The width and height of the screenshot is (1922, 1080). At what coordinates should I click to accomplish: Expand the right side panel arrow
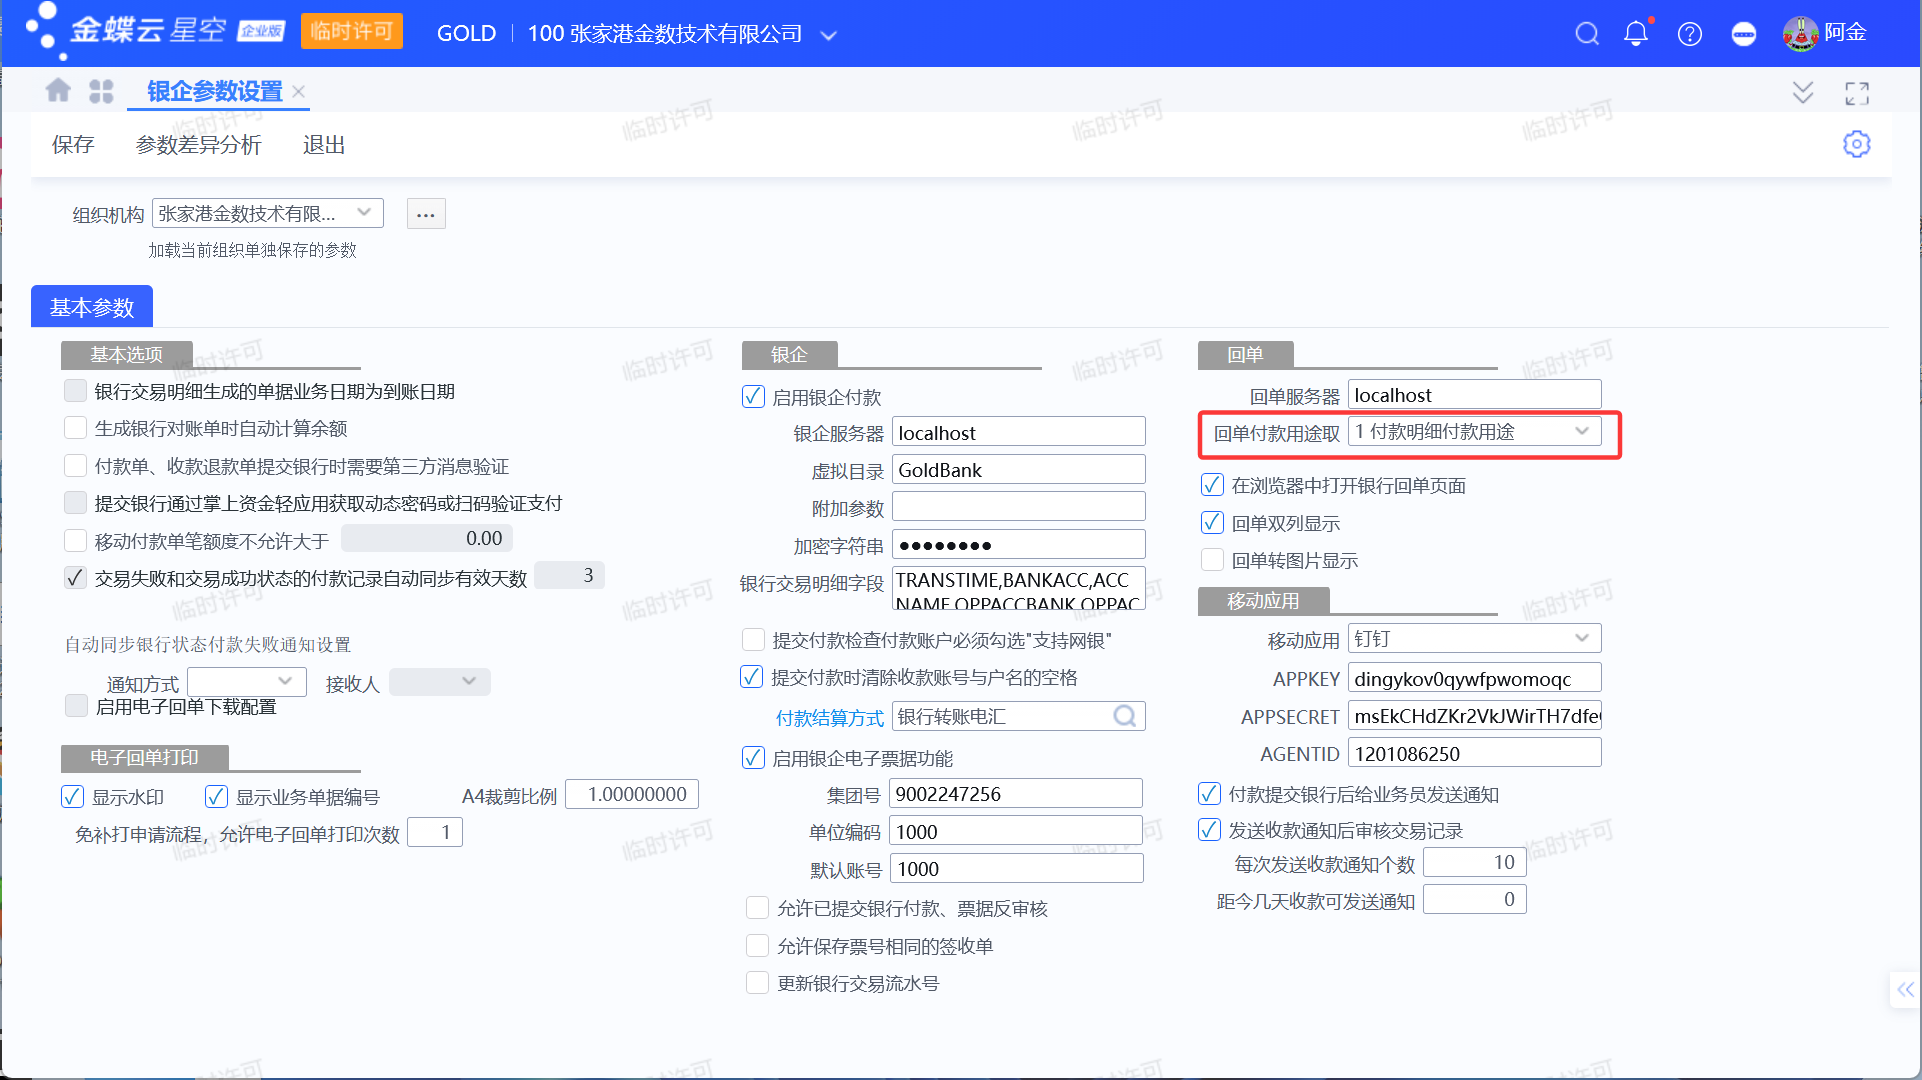pyautogui.click(x=1905, y=990)
